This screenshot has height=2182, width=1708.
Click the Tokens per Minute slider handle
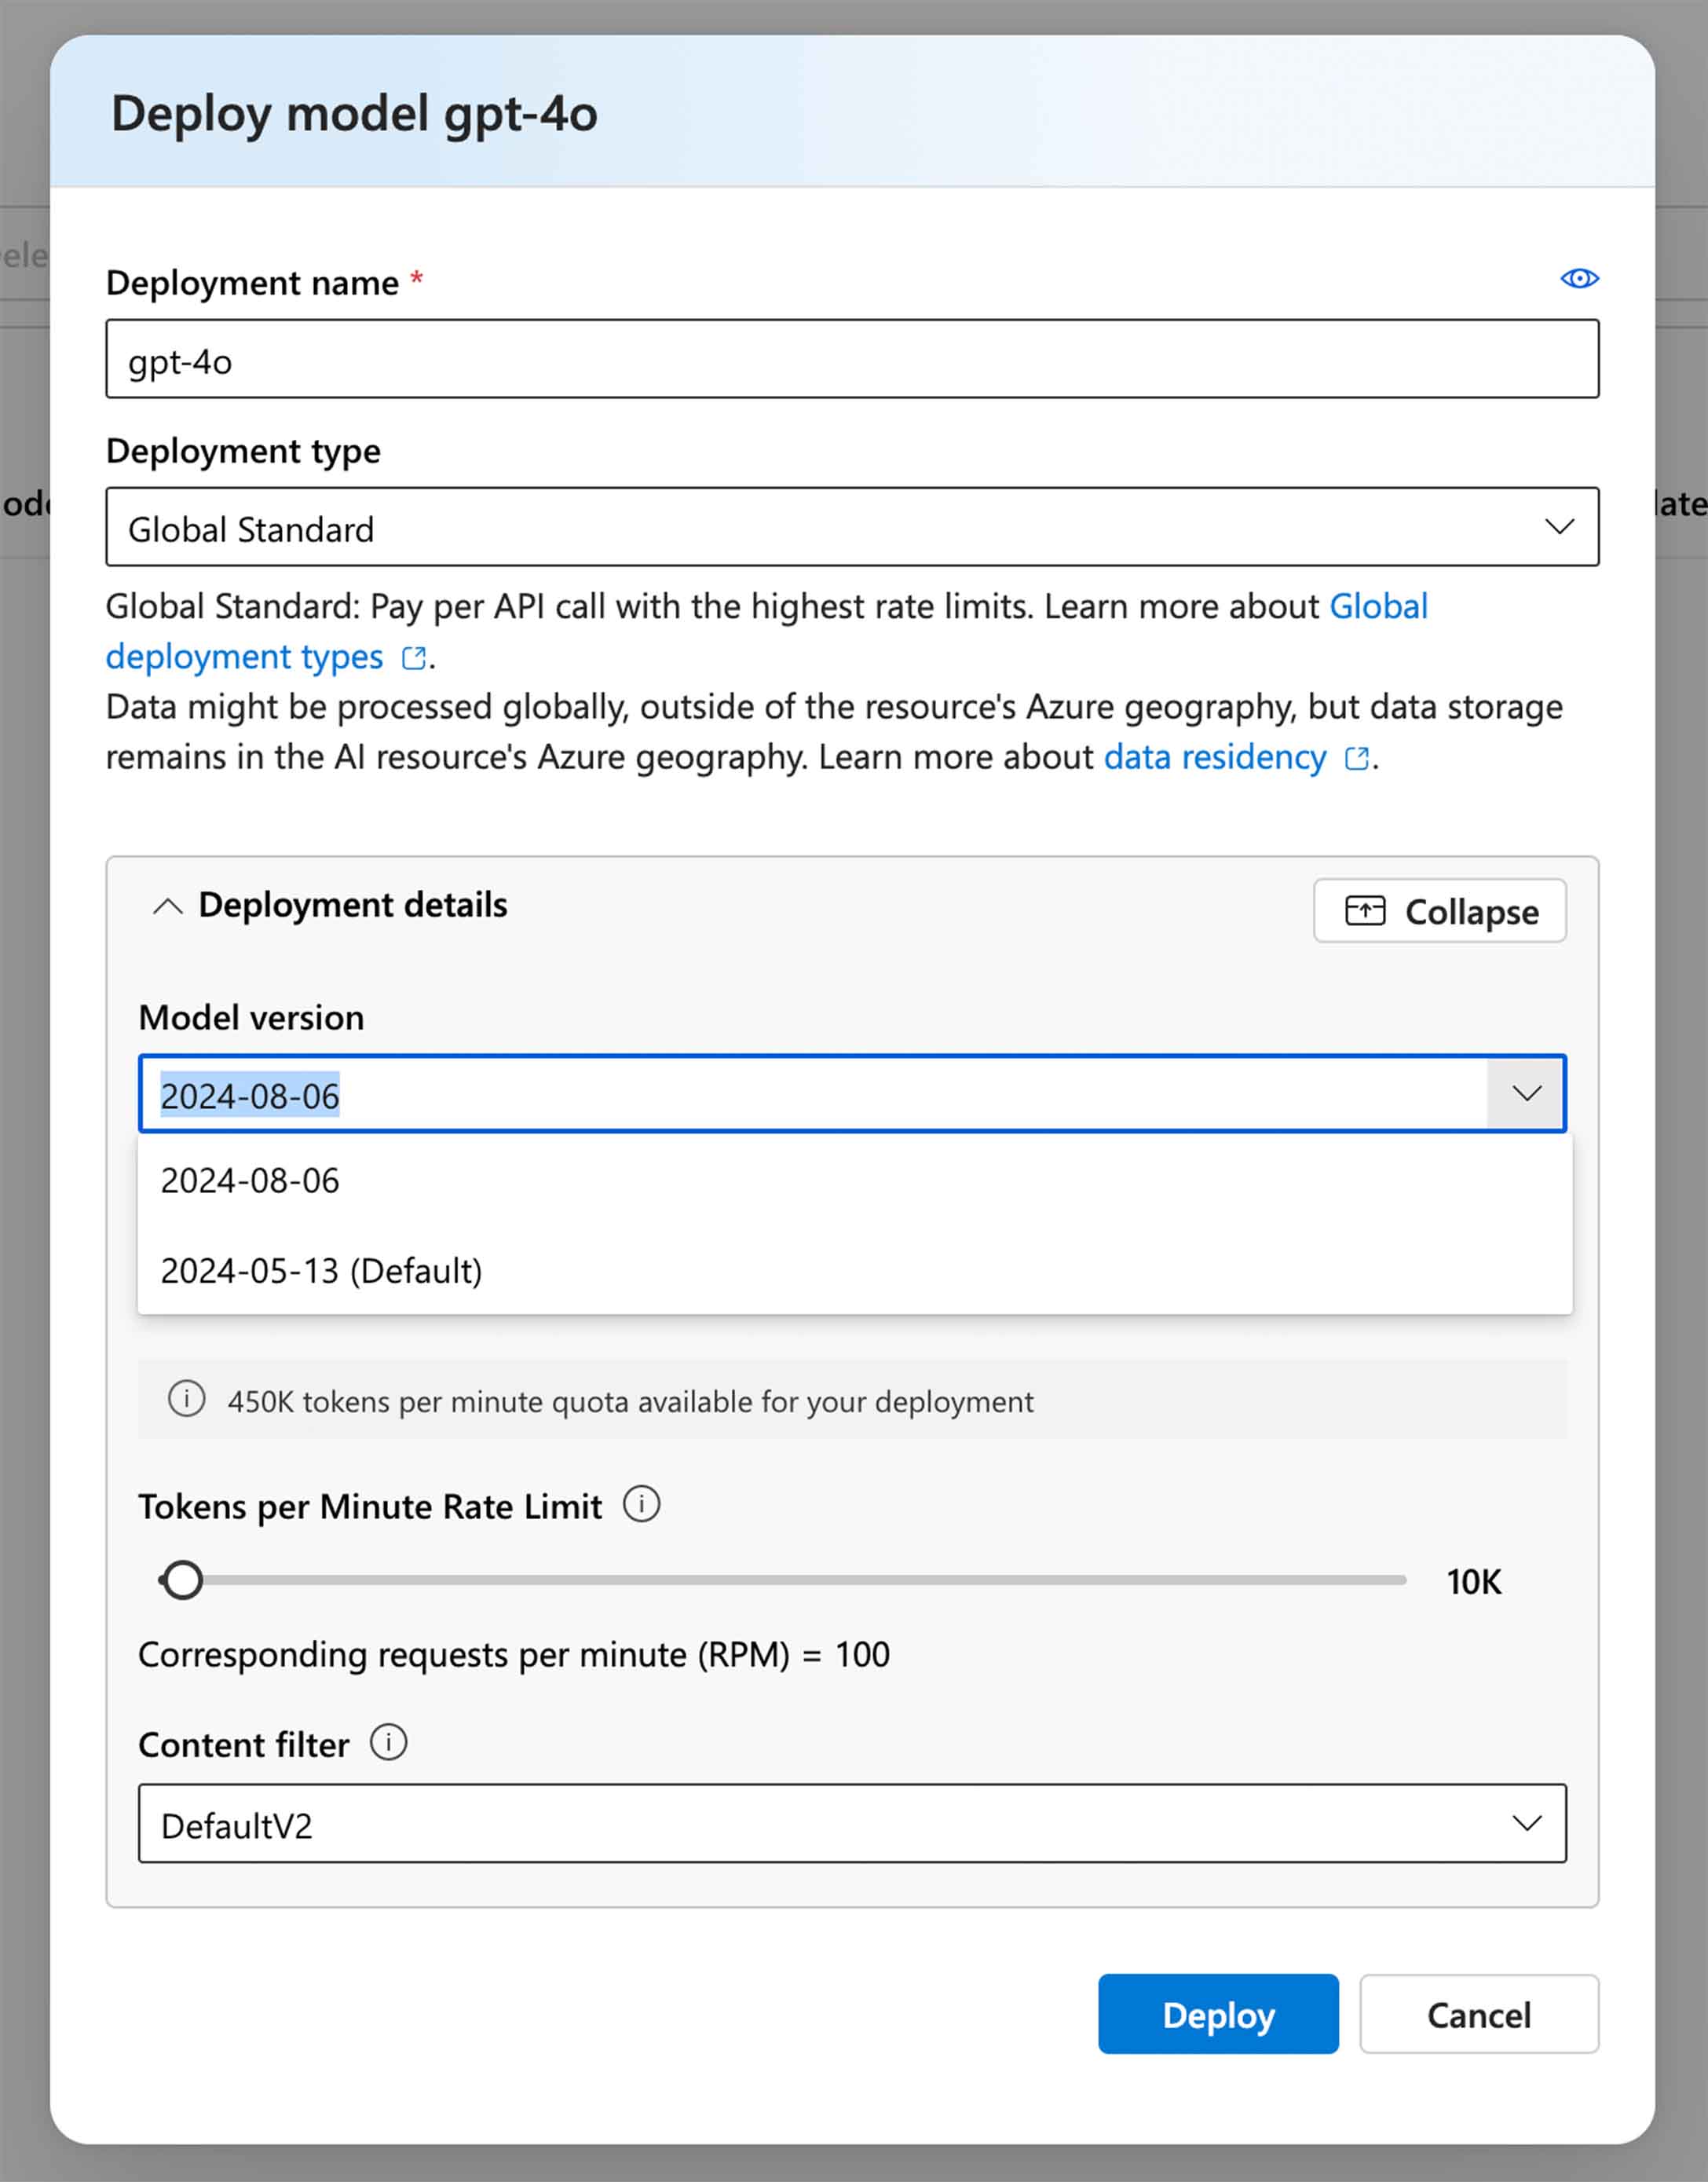182,1580
